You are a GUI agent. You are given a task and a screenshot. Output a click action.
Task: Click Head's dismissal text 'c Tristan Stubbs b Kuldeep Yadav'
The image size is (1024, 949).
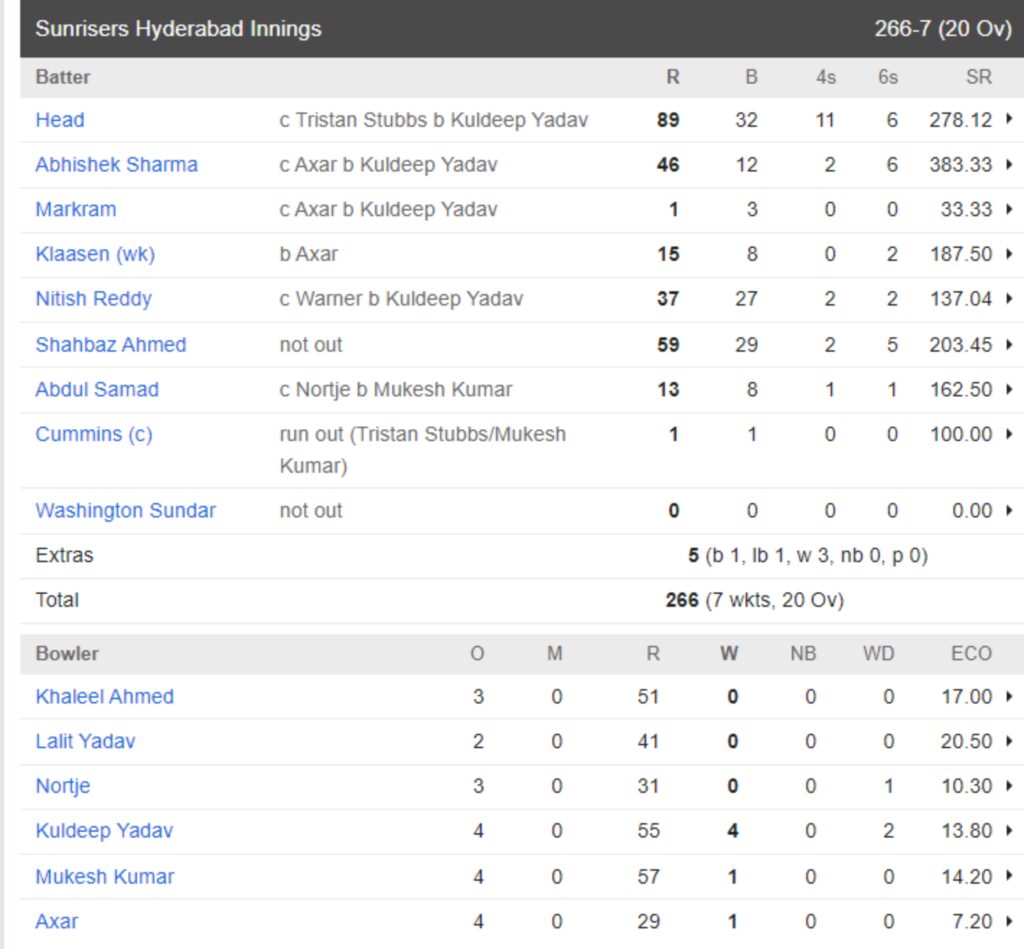pos(434,120)
